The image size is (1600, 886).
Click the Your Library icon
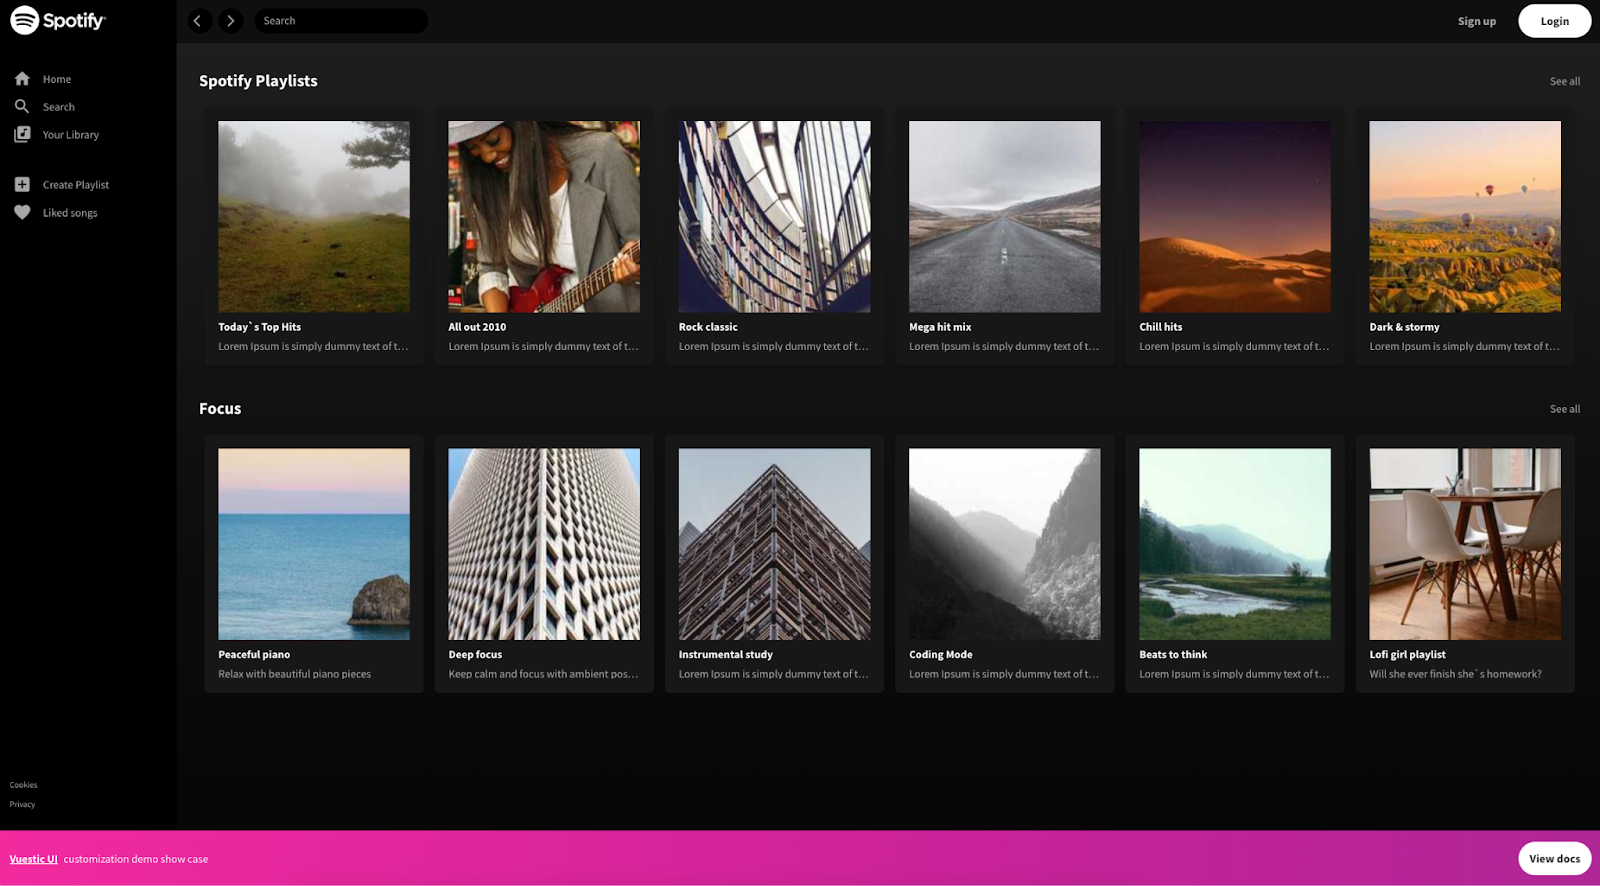(22, 134)
